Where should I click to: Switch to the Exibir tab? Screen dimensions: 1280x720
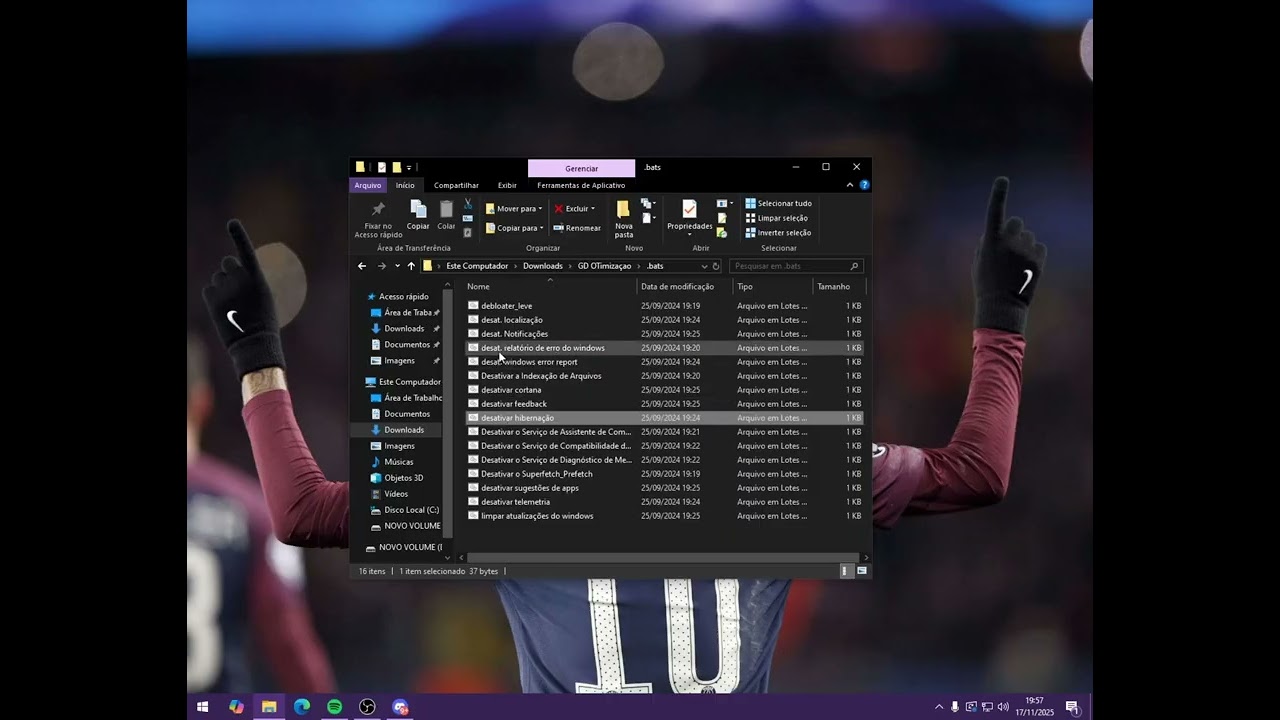(x=507, y=185)
